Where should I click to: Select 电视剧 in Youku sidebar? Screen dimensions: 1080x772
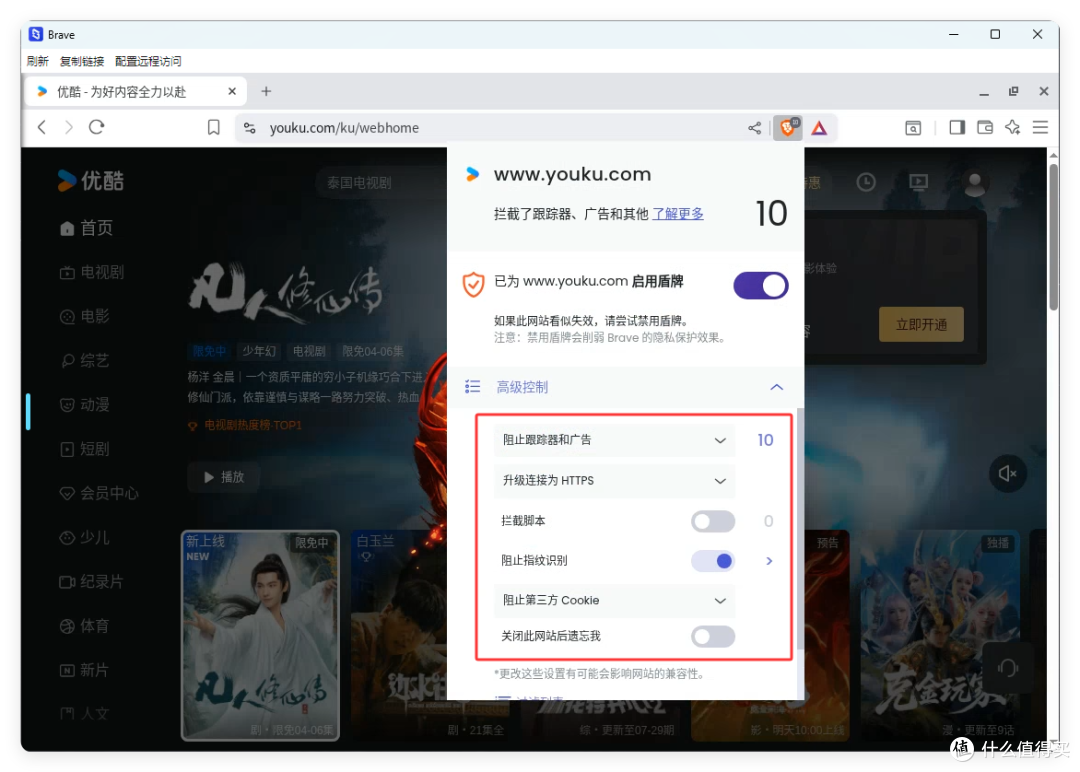(x=92, y=272)
